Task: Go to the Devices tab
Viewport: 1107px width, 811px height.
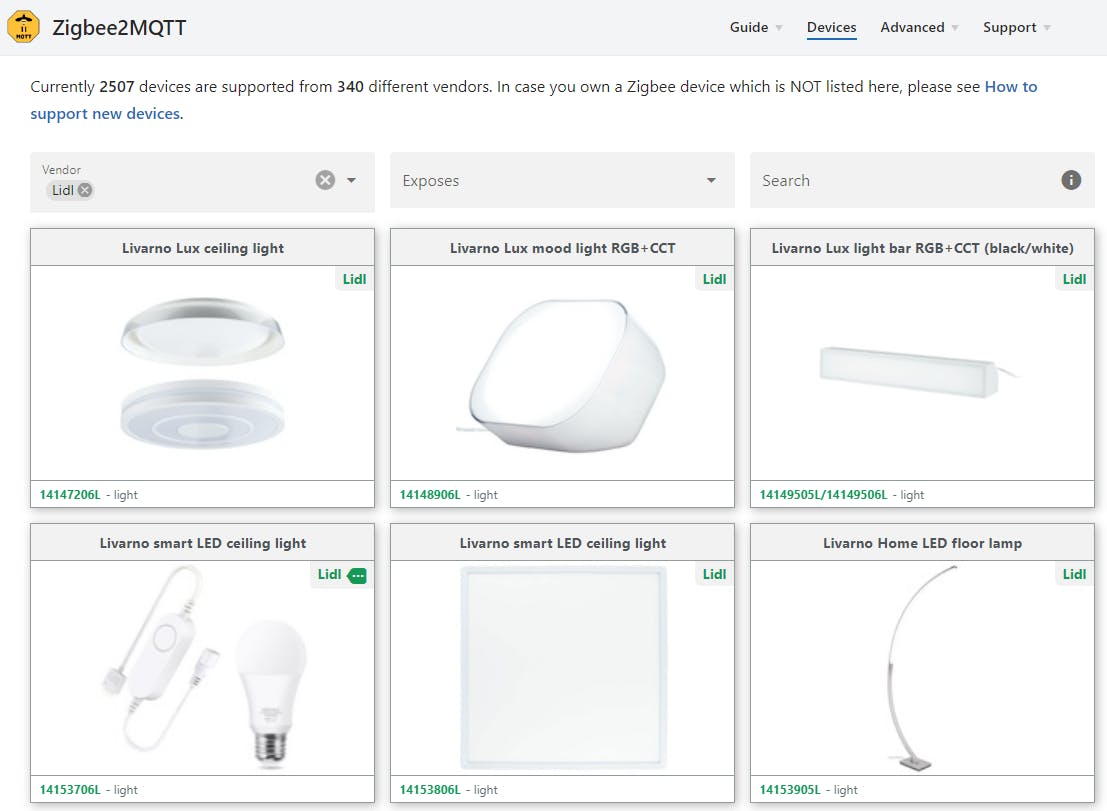Action: pyautogui.click(x=831, y=28)
